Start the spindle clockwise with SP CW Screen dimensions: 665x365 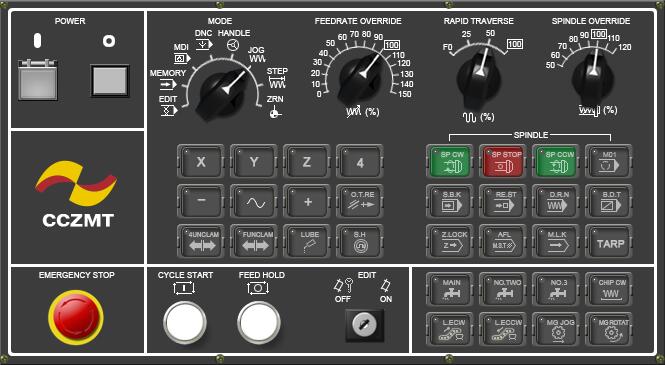coord(450,162)
